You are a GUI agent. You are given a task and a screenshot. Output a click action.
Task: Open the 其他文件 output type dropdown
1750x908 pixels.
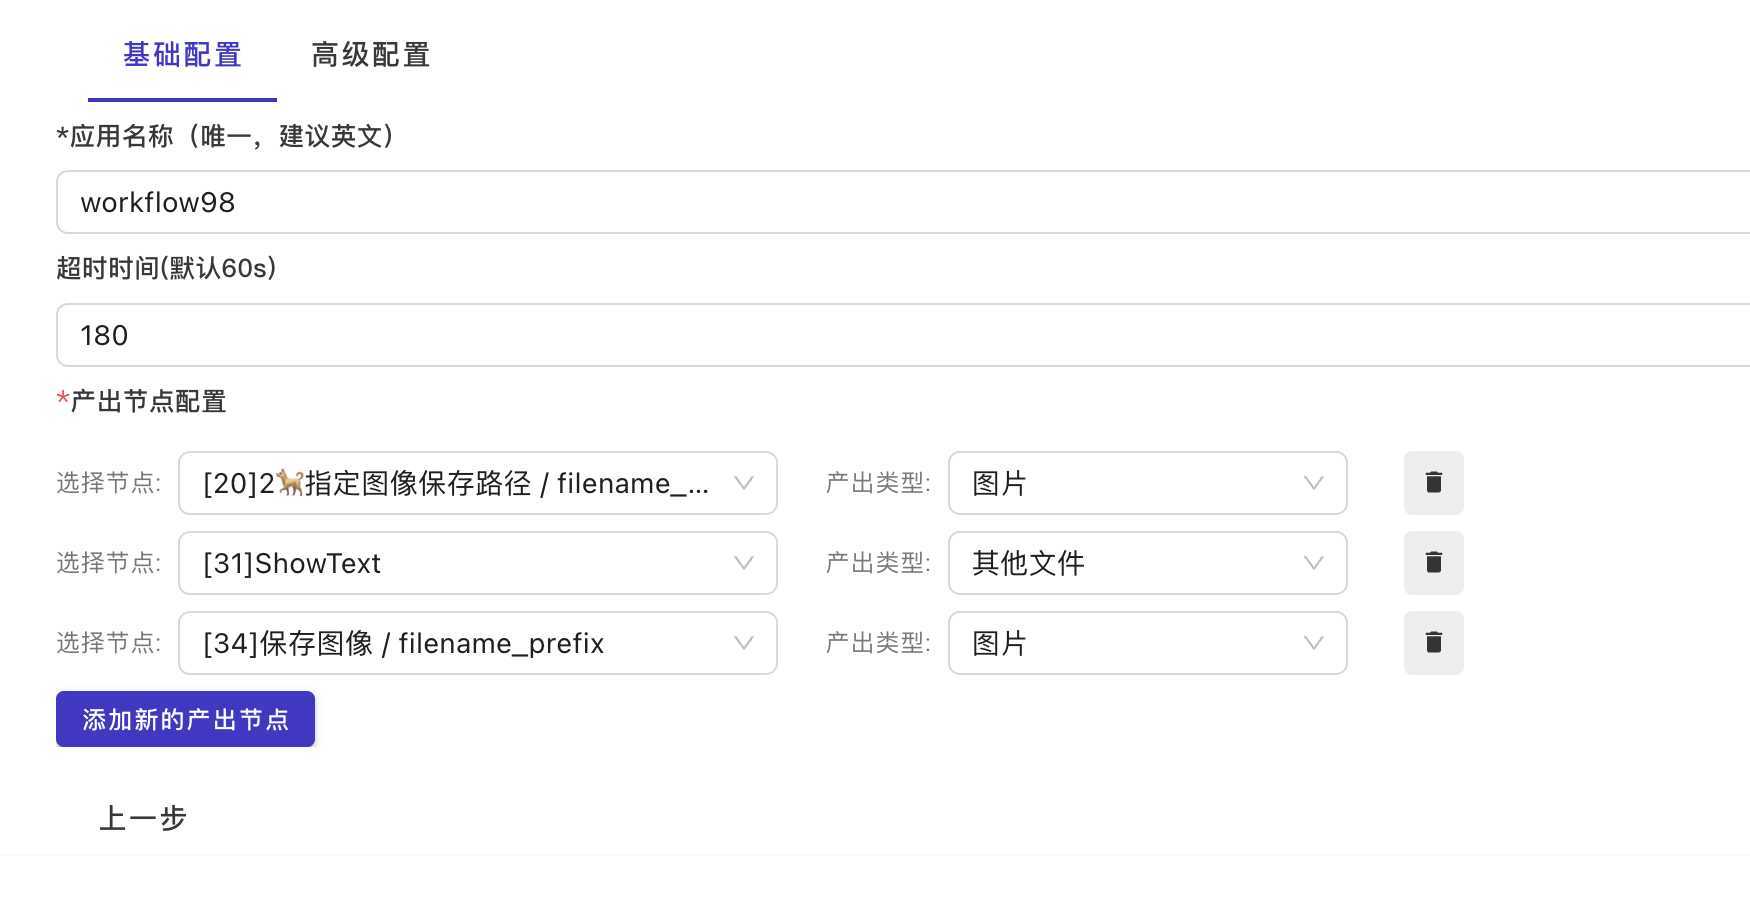(x=1148, y=563)
